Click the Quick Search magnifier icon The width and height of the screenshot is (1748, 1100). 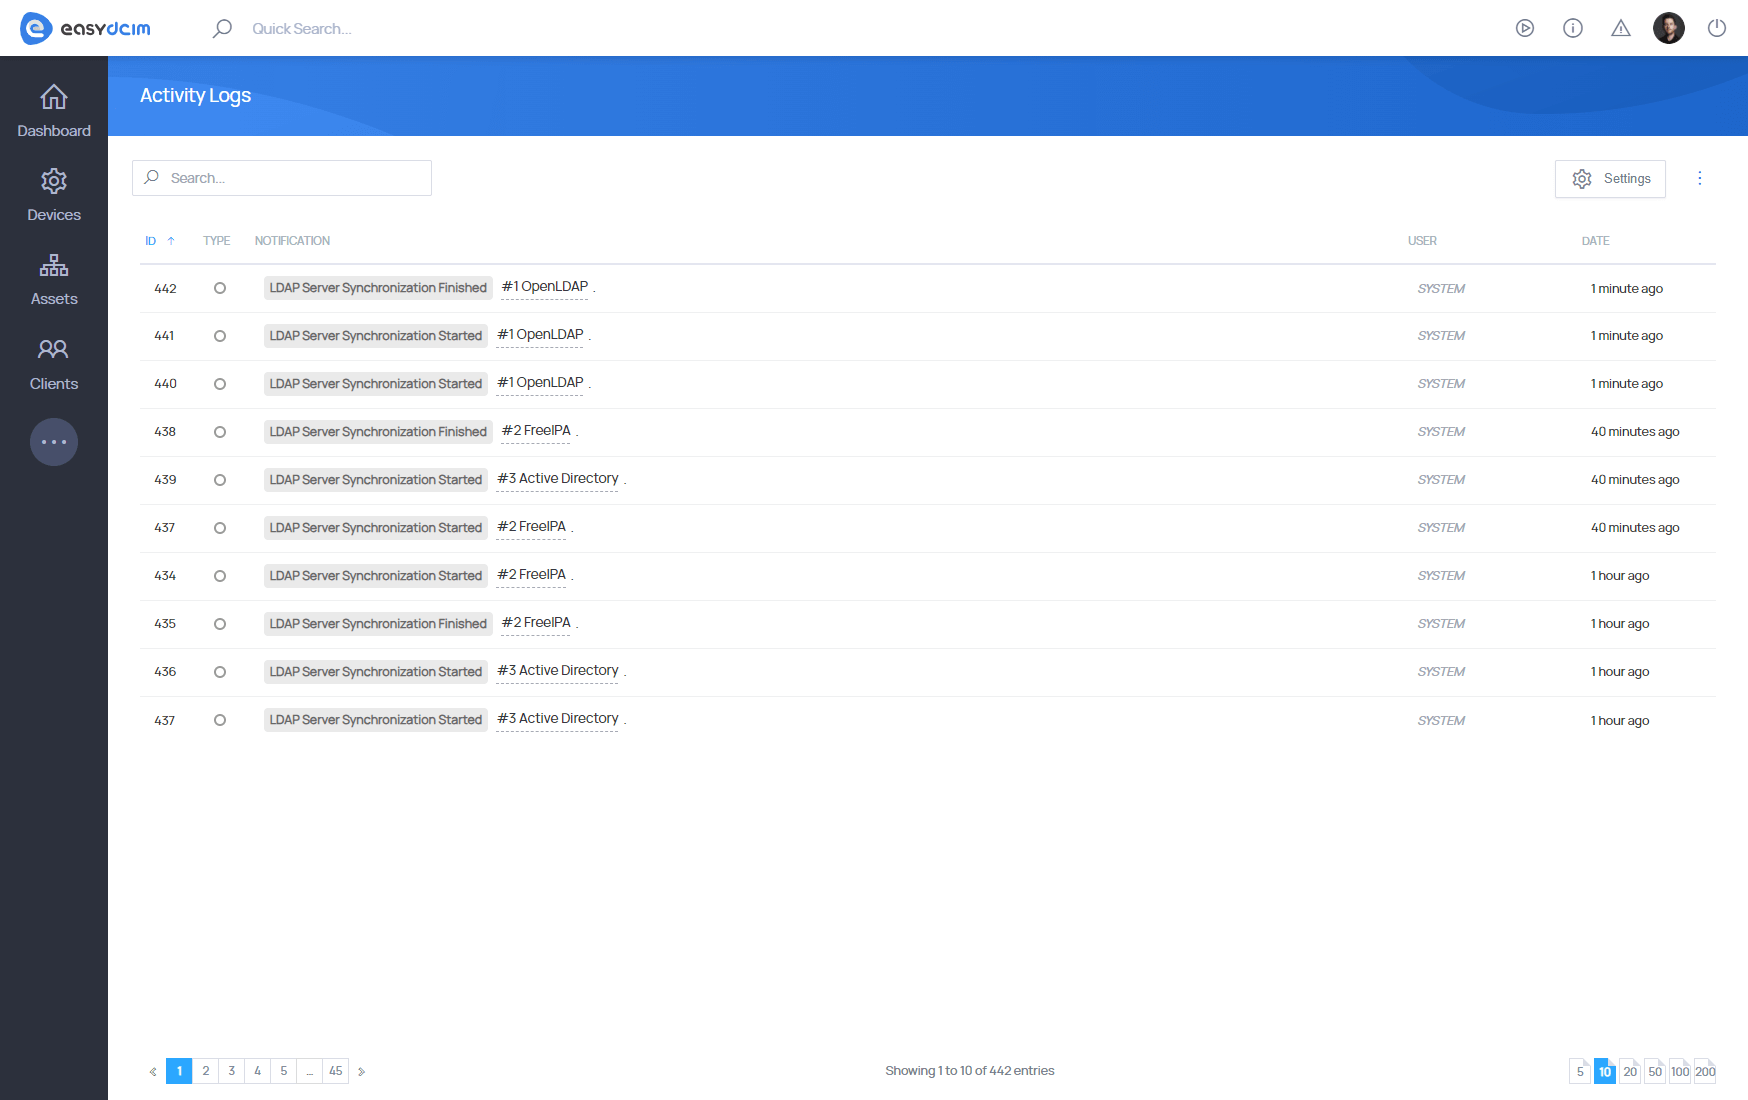coord(222,28)
